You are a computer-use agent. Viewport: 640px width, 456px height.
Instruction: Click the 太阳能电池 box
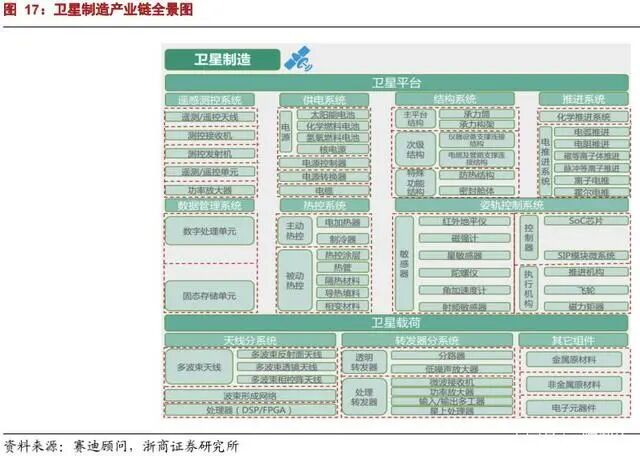point(333,115)
